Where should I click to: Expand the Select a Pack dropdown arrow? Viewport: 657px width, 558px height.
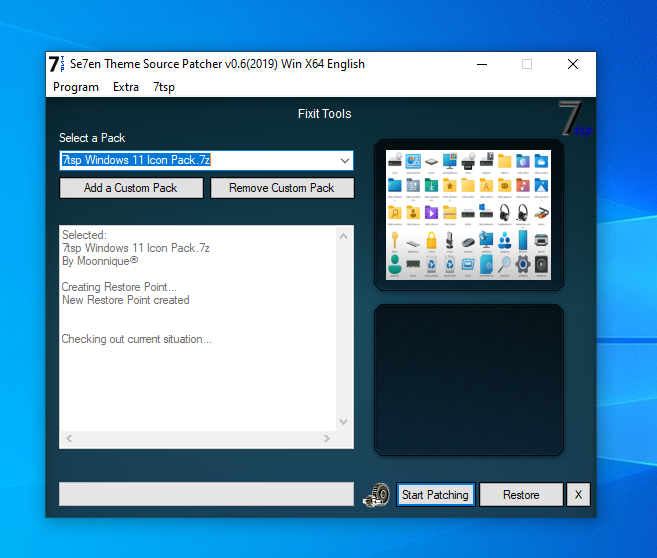344,160
